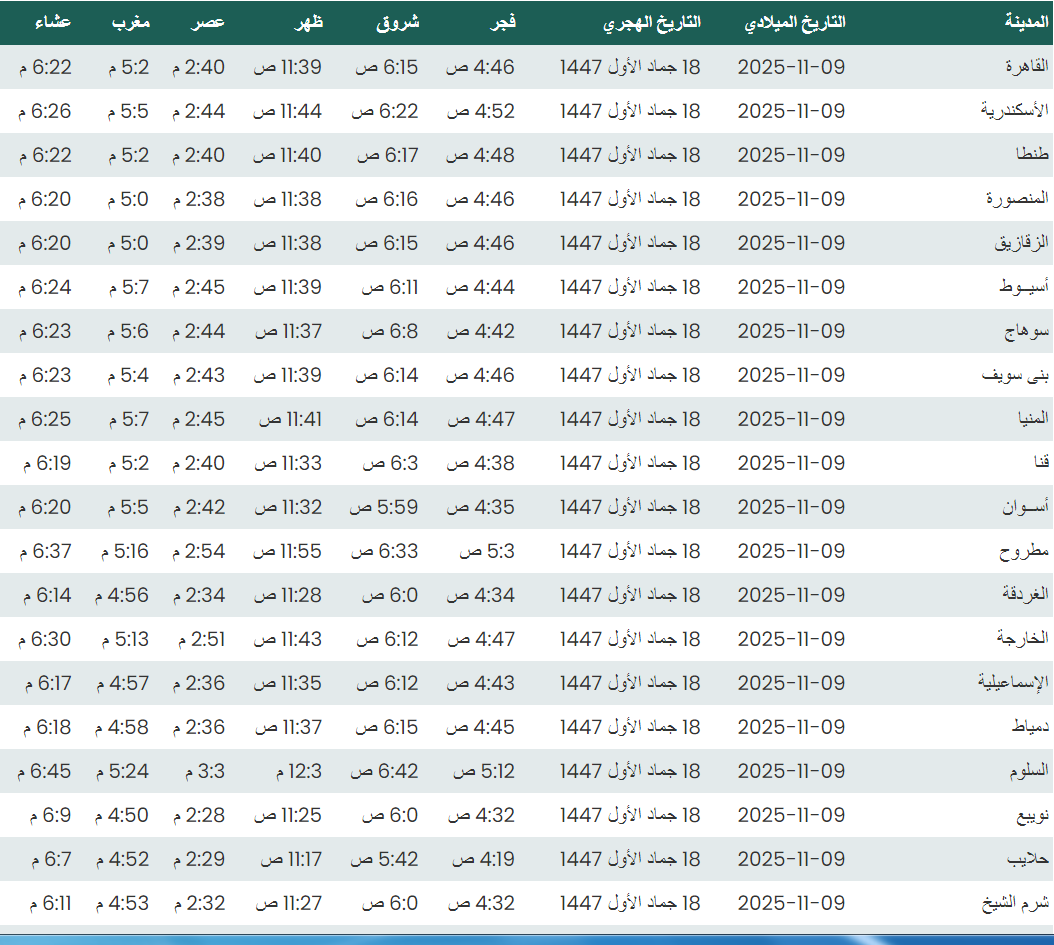The width and height of the screenshot is (1054, 945).
Task: Click the شرم الشيخ city name
Action: click(1016, 903)
